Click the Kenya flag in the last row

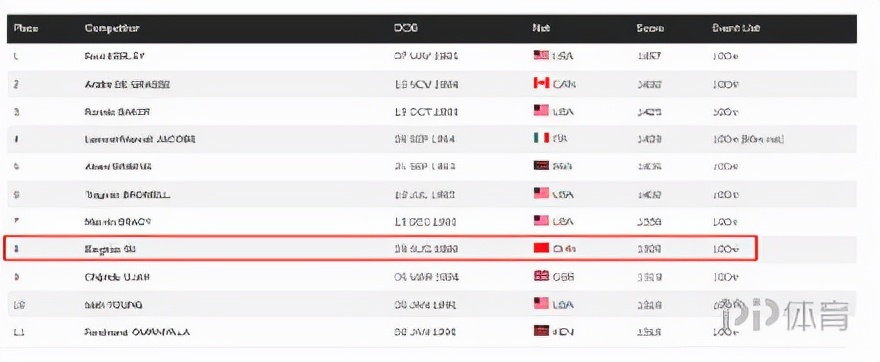(x=541, y=331)
